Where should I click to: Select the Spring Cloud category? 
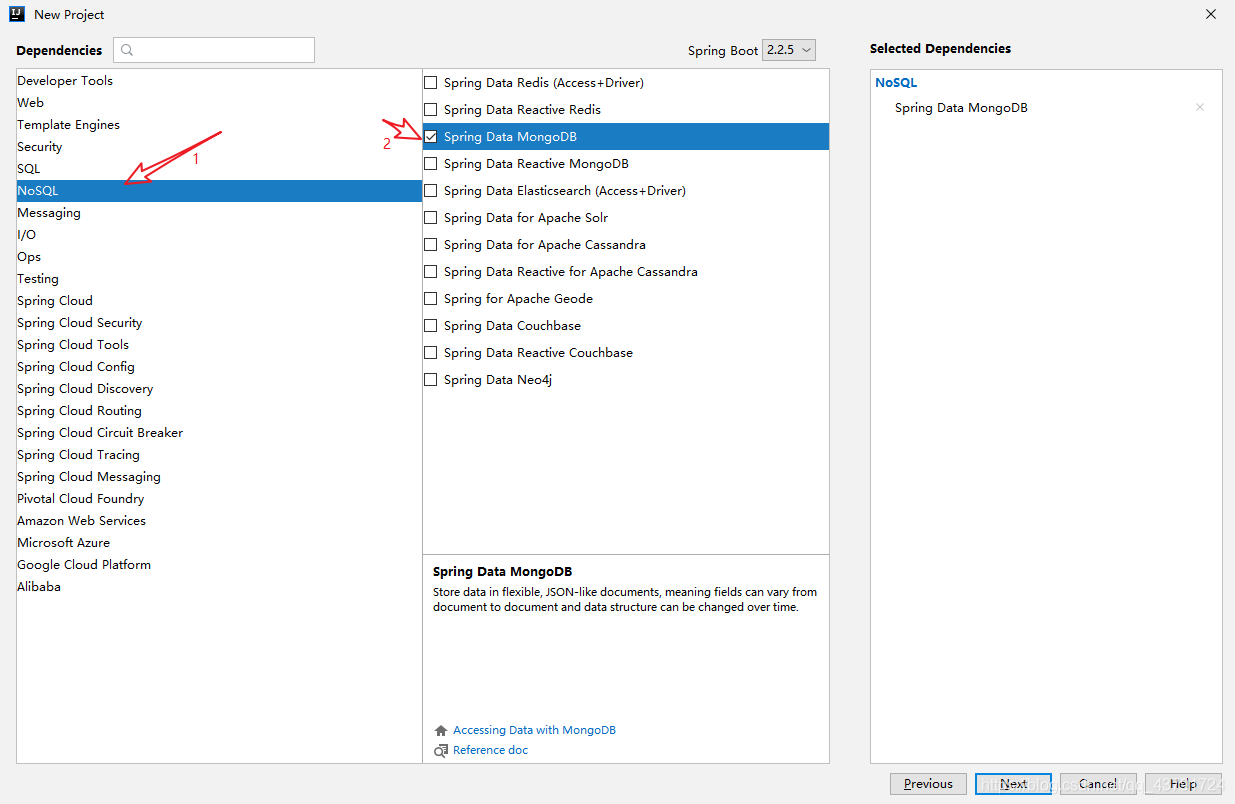pos(219,301)
